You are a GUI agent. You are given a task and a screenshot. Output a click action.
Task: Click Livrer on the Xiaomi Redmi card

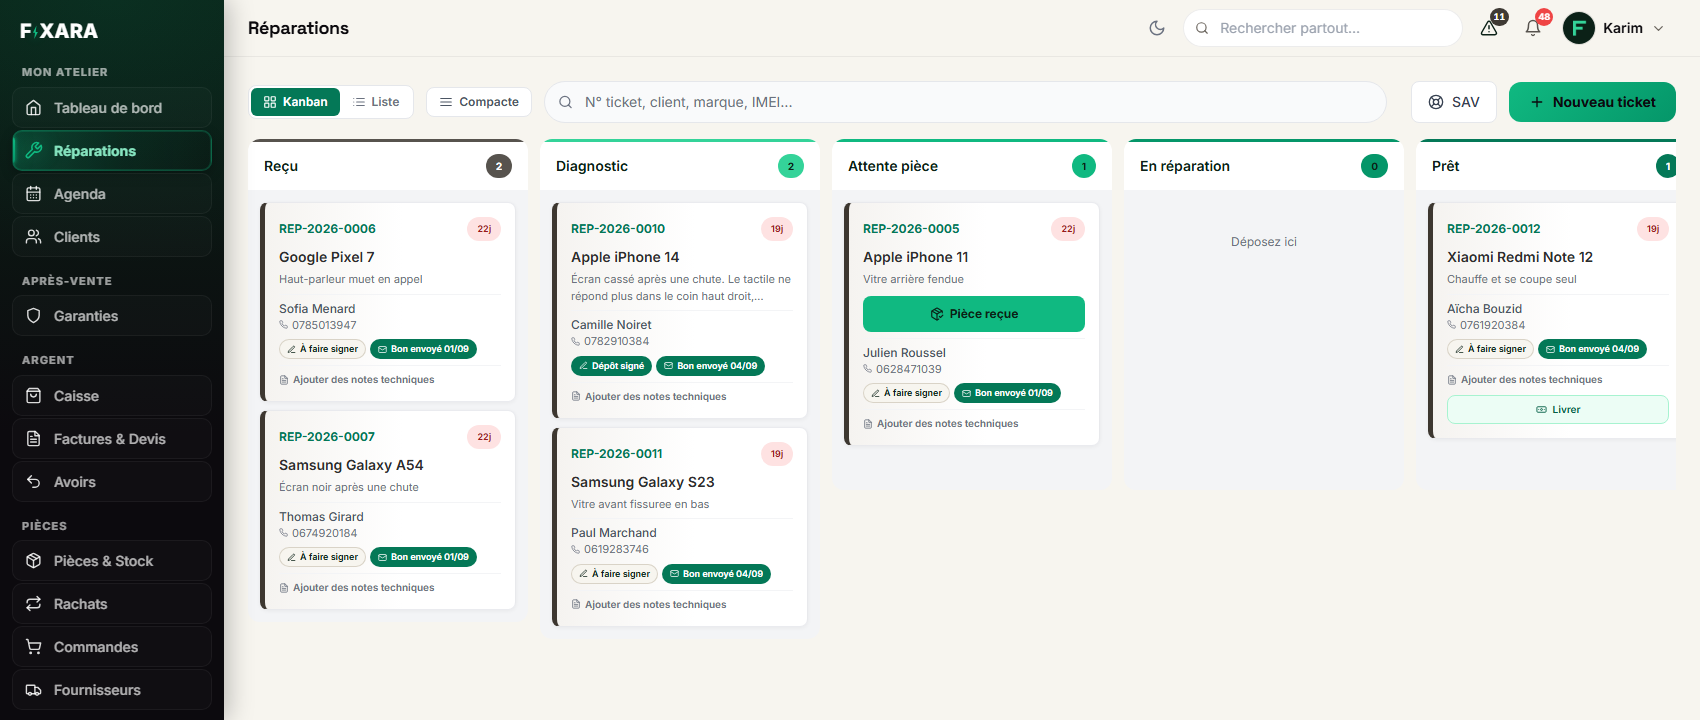(1558, 410)
